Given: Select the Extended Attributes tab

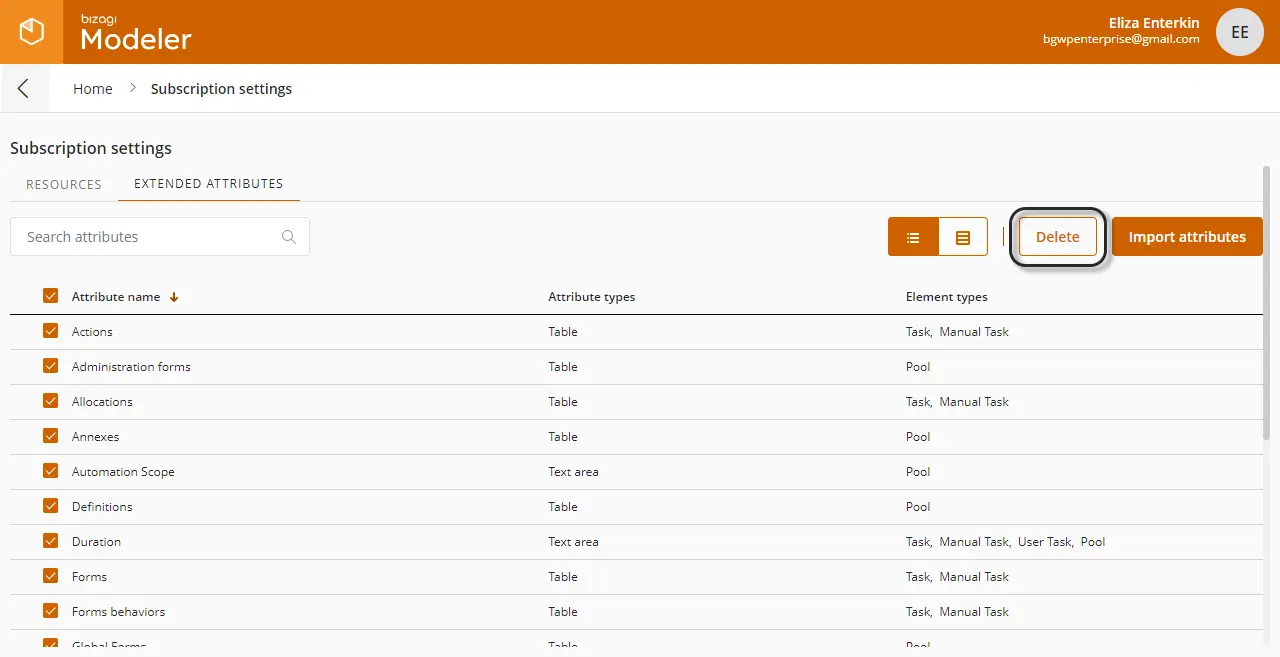Looking at the screenshot, I should (209, 184).
